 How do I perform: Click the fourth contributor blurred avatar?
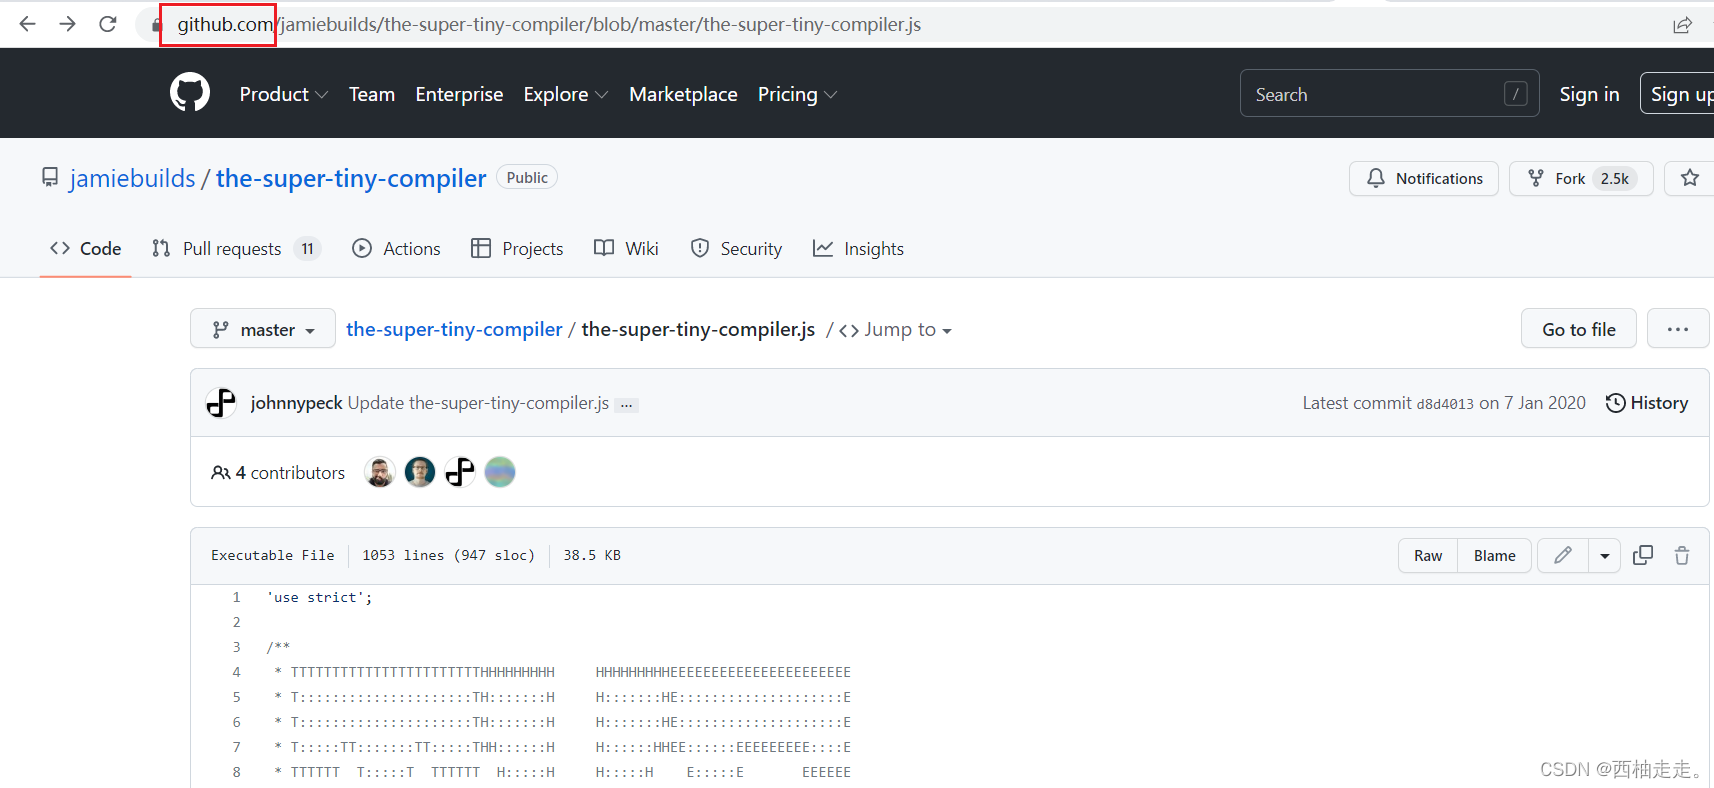500,472
